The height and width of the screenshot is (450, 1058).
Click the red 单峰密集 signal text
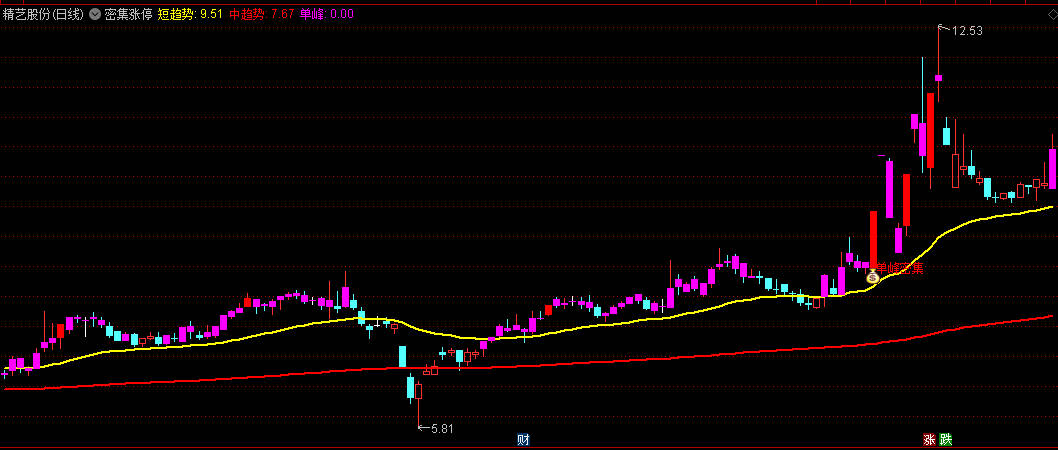pos(900,269)
